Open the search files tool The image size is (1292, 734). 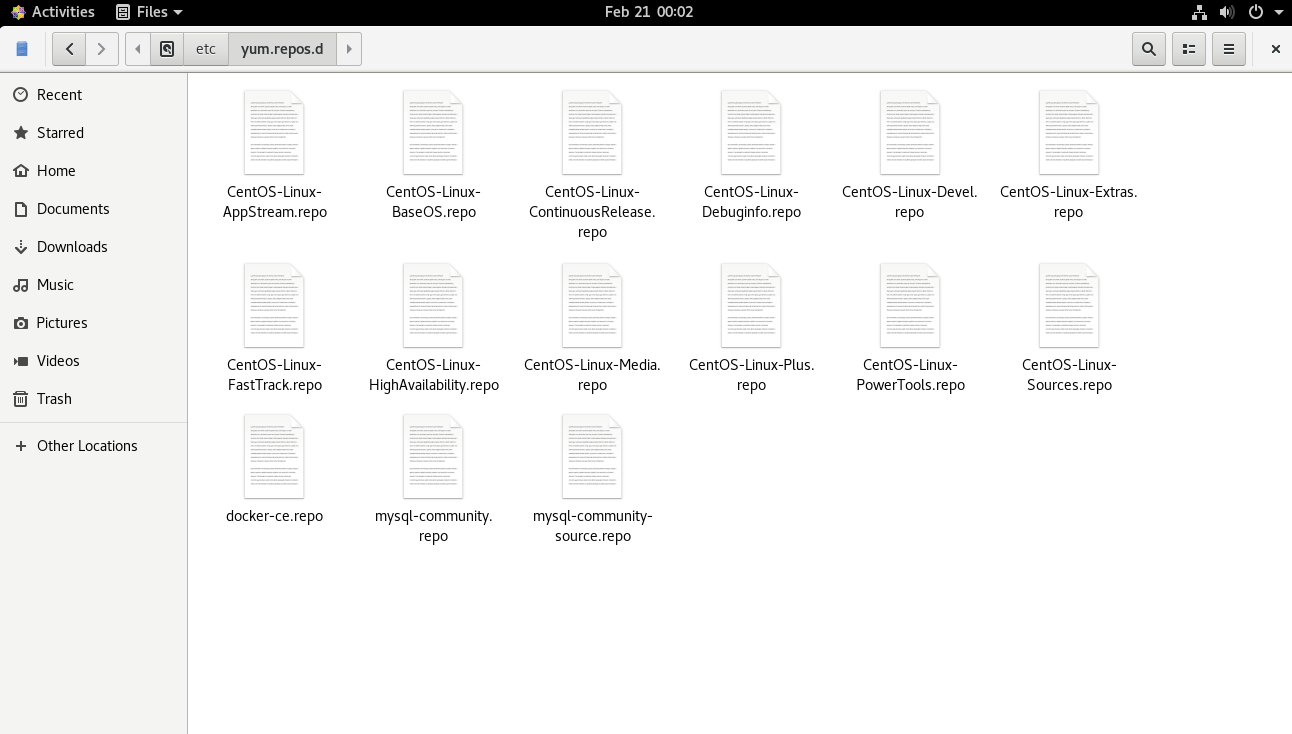[x=1149, y=49]
